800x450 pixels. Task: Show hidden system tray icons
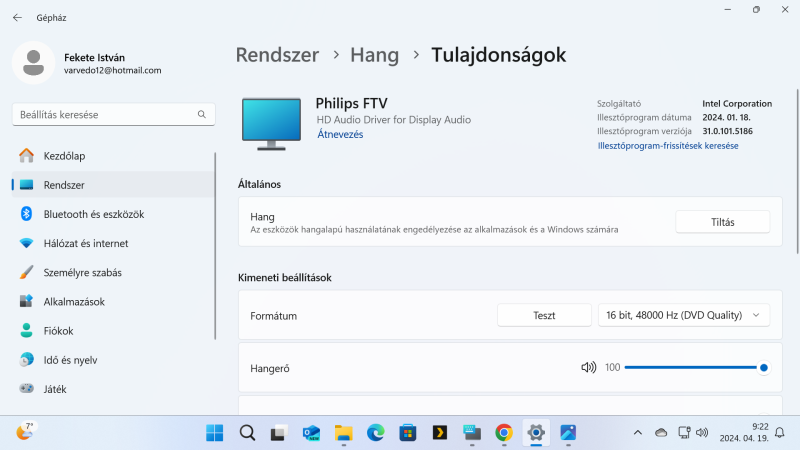638,433
